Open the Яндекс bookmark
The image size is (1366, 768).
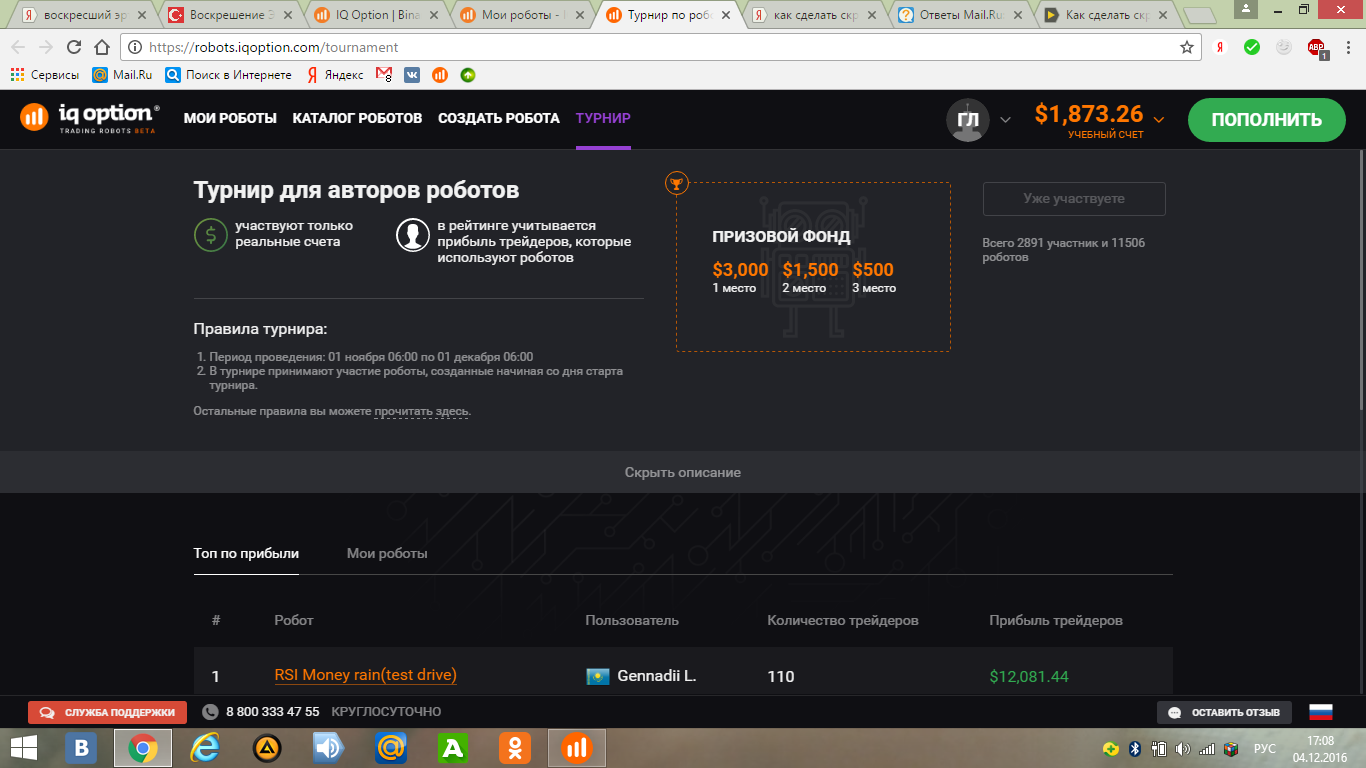click(x=334, y=75)
